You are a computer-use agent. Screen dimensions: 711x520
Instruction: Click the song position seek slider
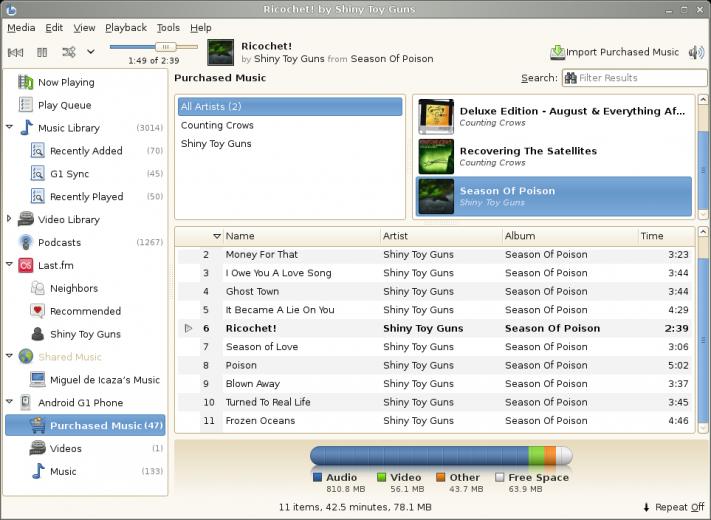[154, 47]
